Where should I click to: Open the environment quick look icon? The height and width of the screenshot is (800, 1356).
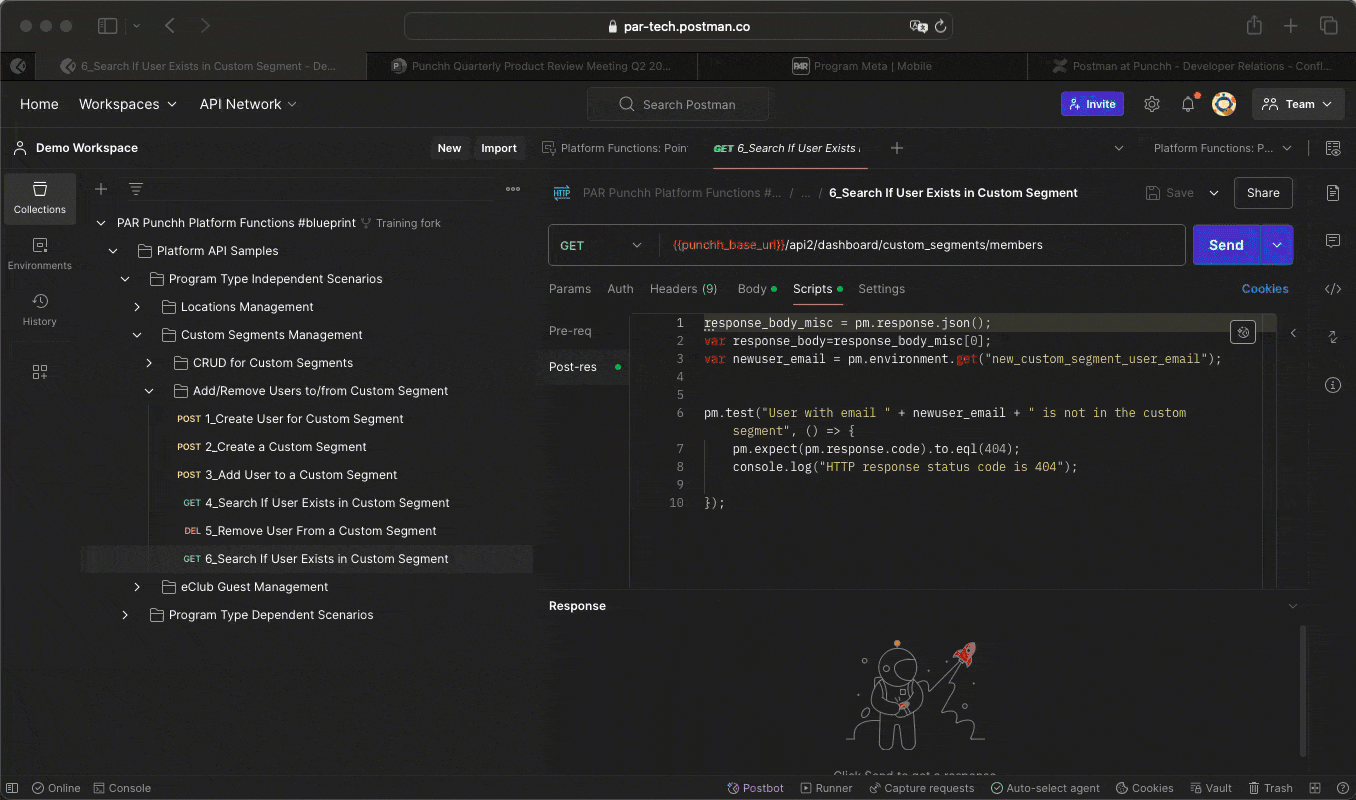tap(1333, 148)
